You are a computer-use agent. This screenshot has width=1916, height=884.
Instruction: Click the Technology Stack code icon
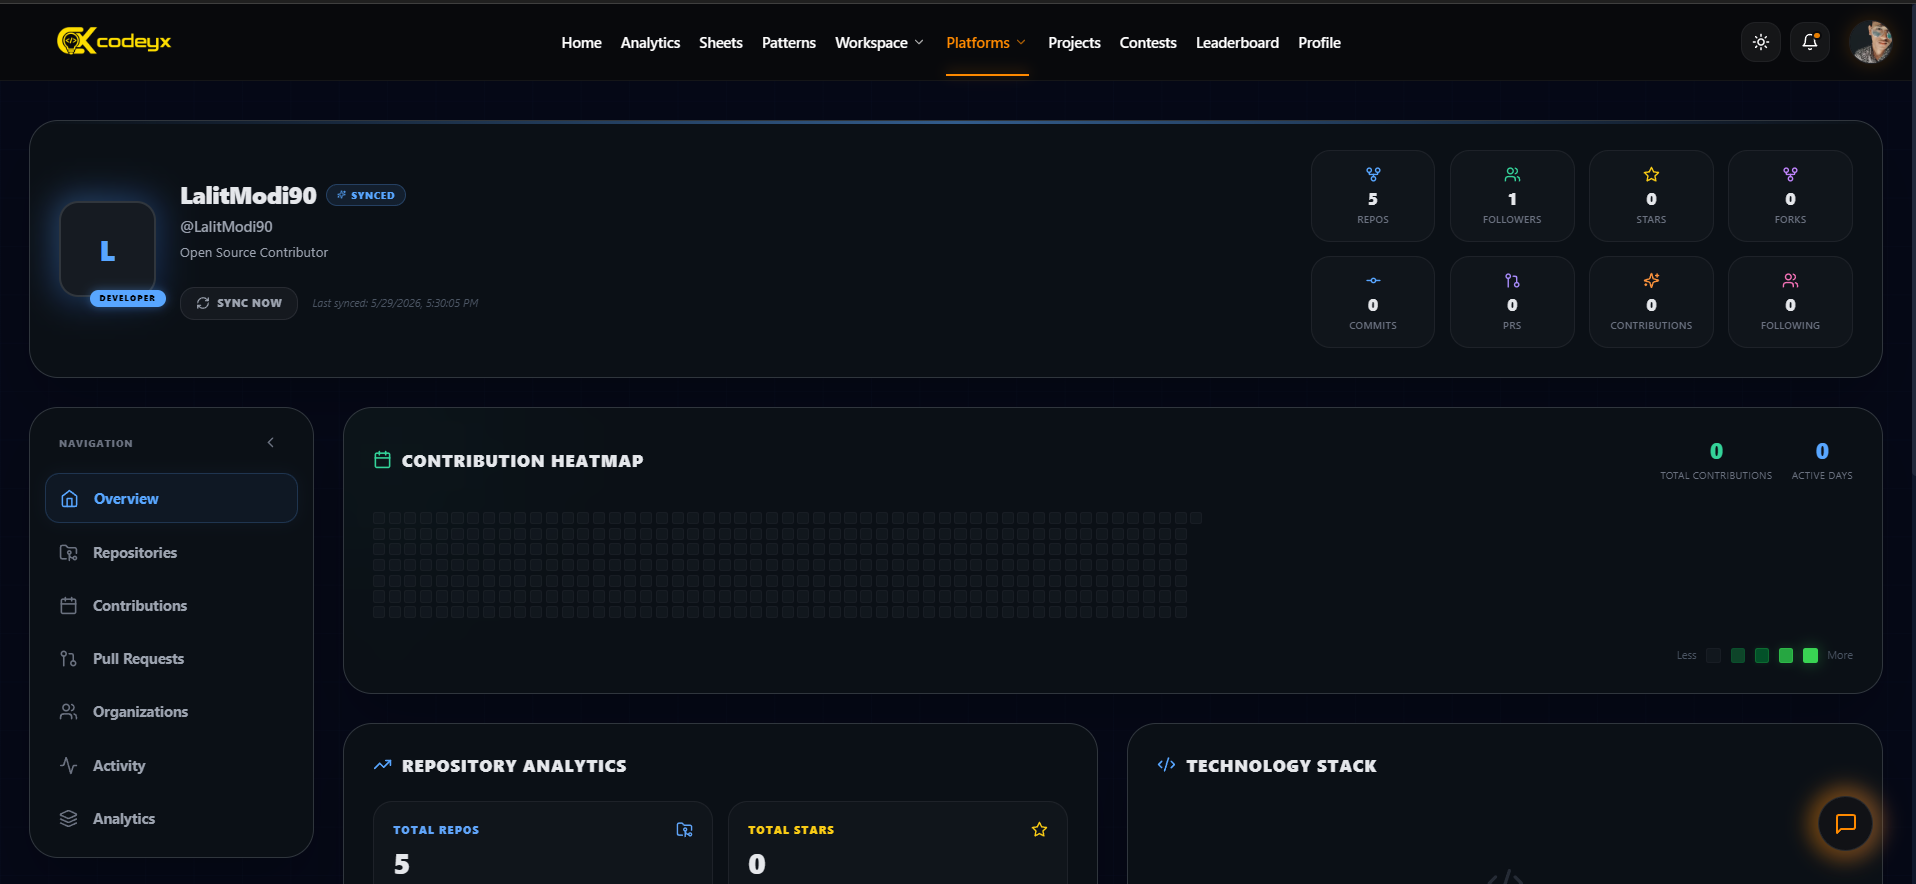(x=1166, y=765)
